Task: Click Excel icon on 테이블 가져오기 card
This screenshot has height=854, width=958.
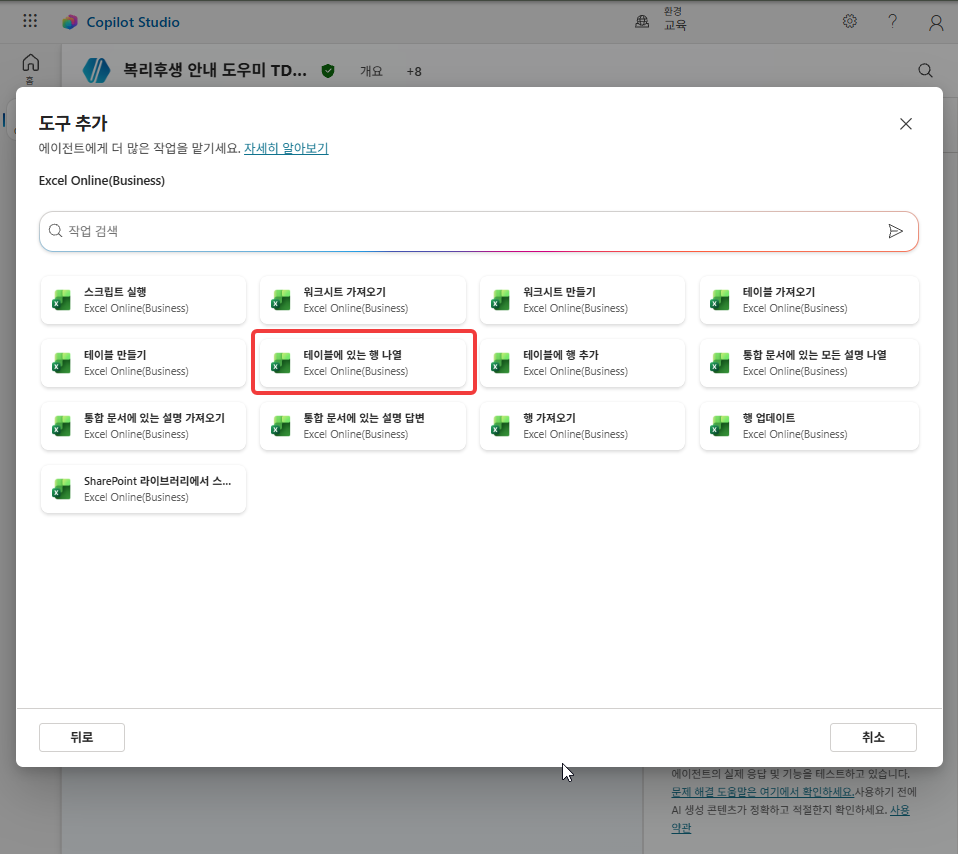Action: [720, 300]
